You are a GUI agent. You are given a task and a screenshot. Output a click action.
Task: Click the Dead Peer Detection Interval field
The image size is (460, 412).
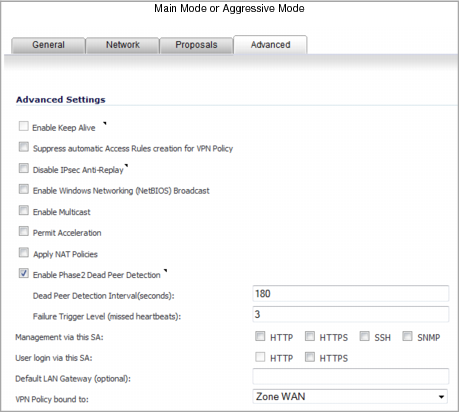[351, 294]
